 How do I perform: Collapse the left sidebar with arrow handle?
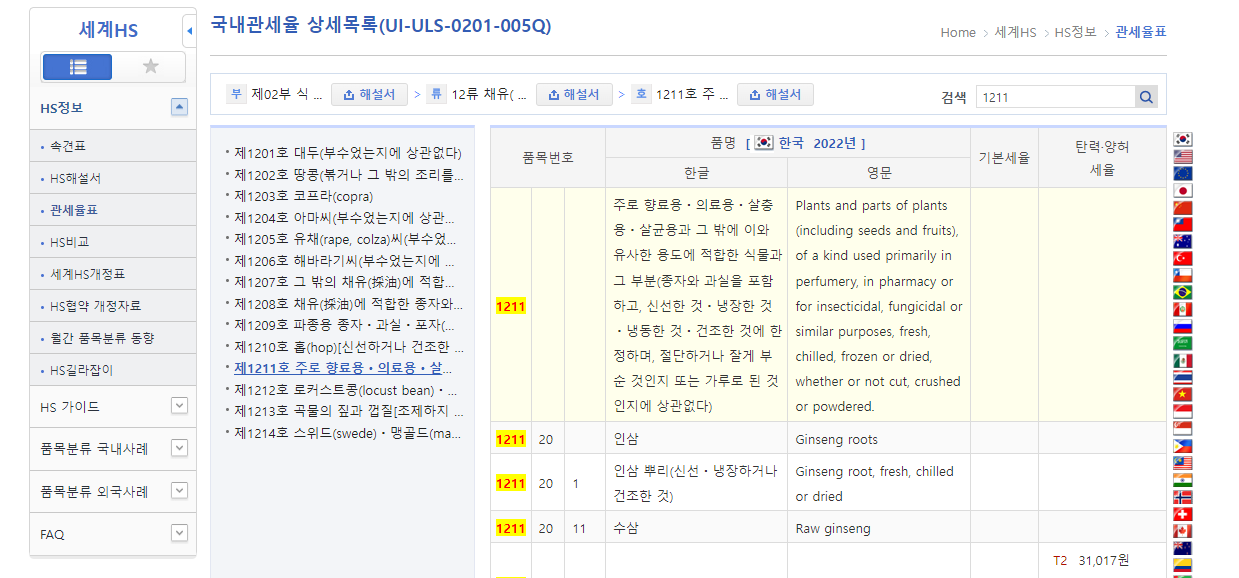[x=189, y=31]
